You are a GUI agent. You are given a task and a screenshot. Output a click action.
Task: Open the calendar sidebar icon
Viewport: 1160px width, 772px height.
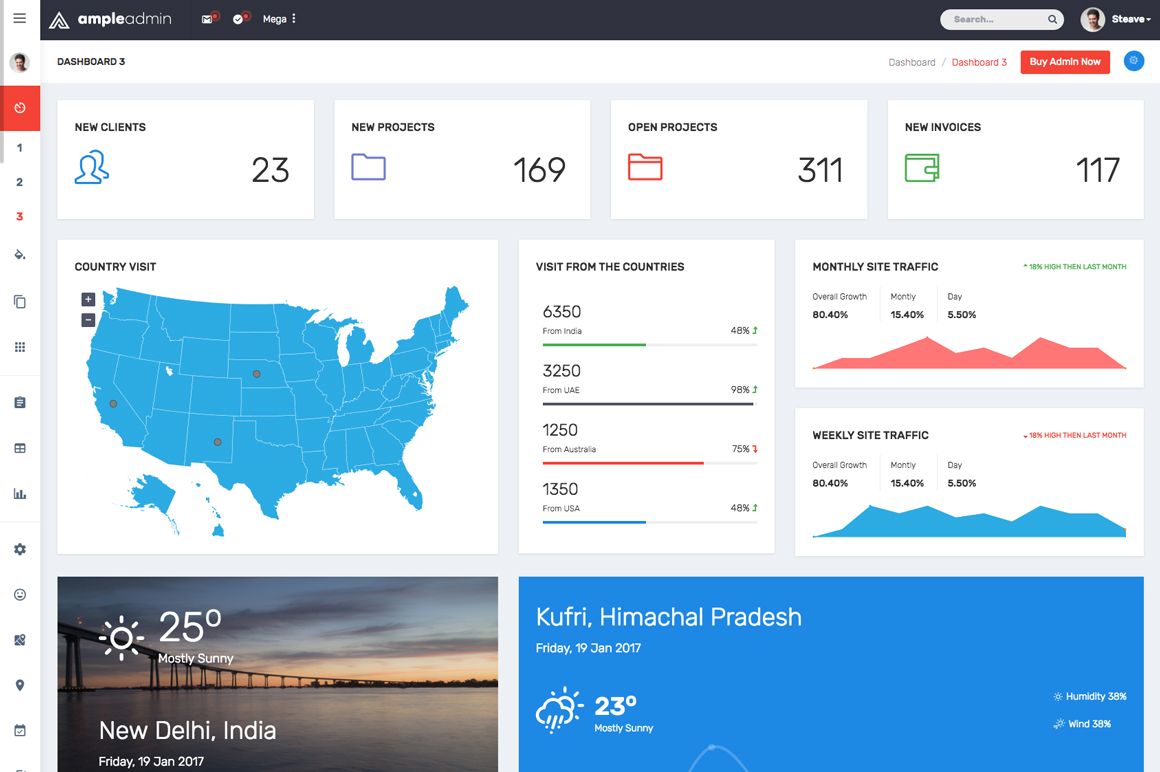tap(20, 731)
